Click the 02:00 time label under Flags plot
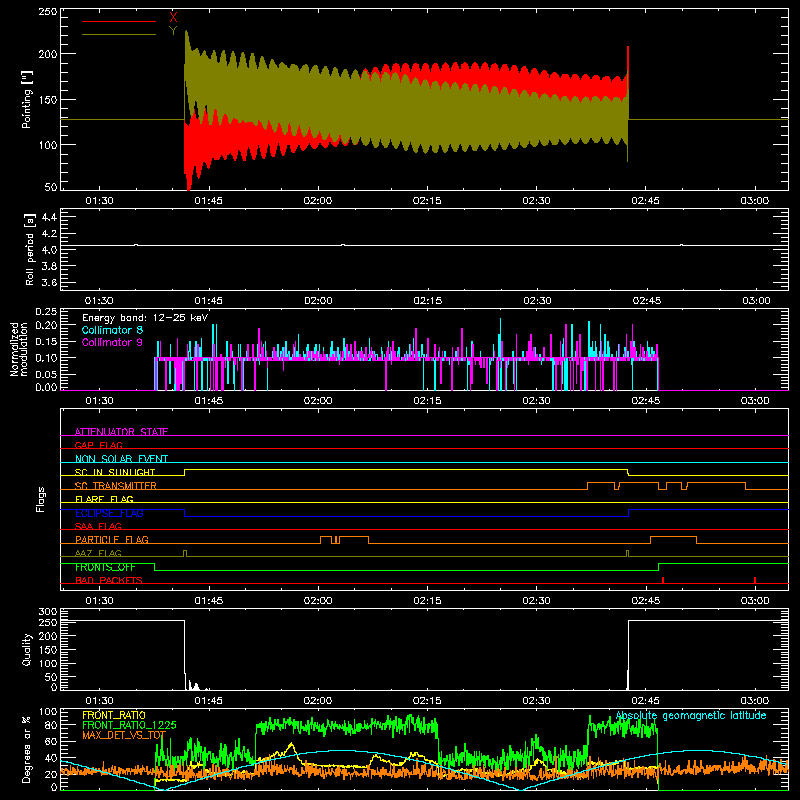 [x=318, y=601]
